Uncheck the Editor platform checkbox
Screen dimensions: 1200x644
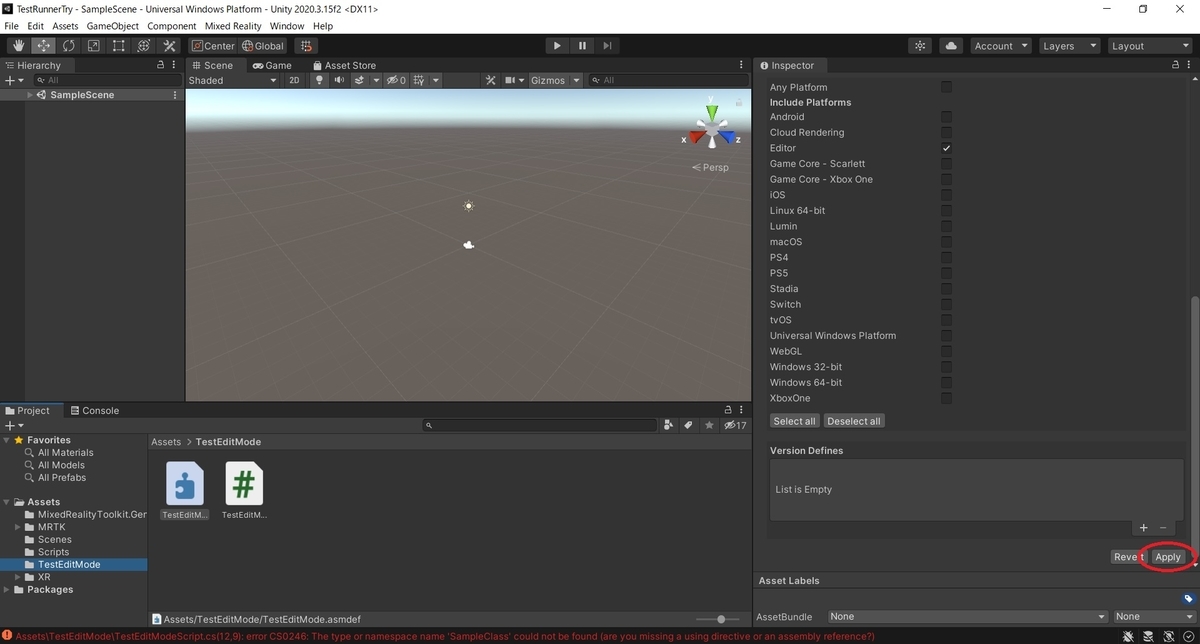pos(946,148)
